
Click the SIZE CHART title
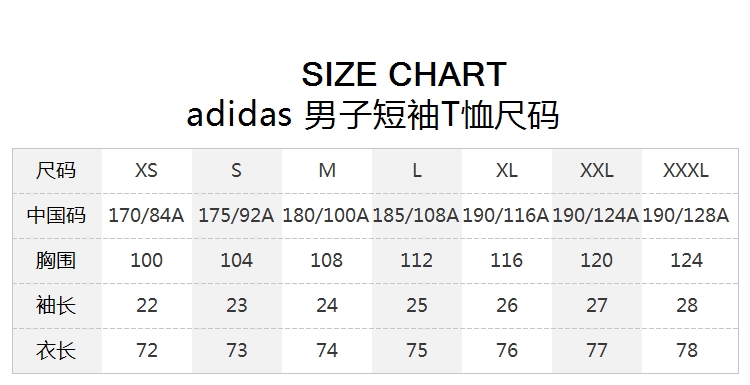(x=404, y=74)
